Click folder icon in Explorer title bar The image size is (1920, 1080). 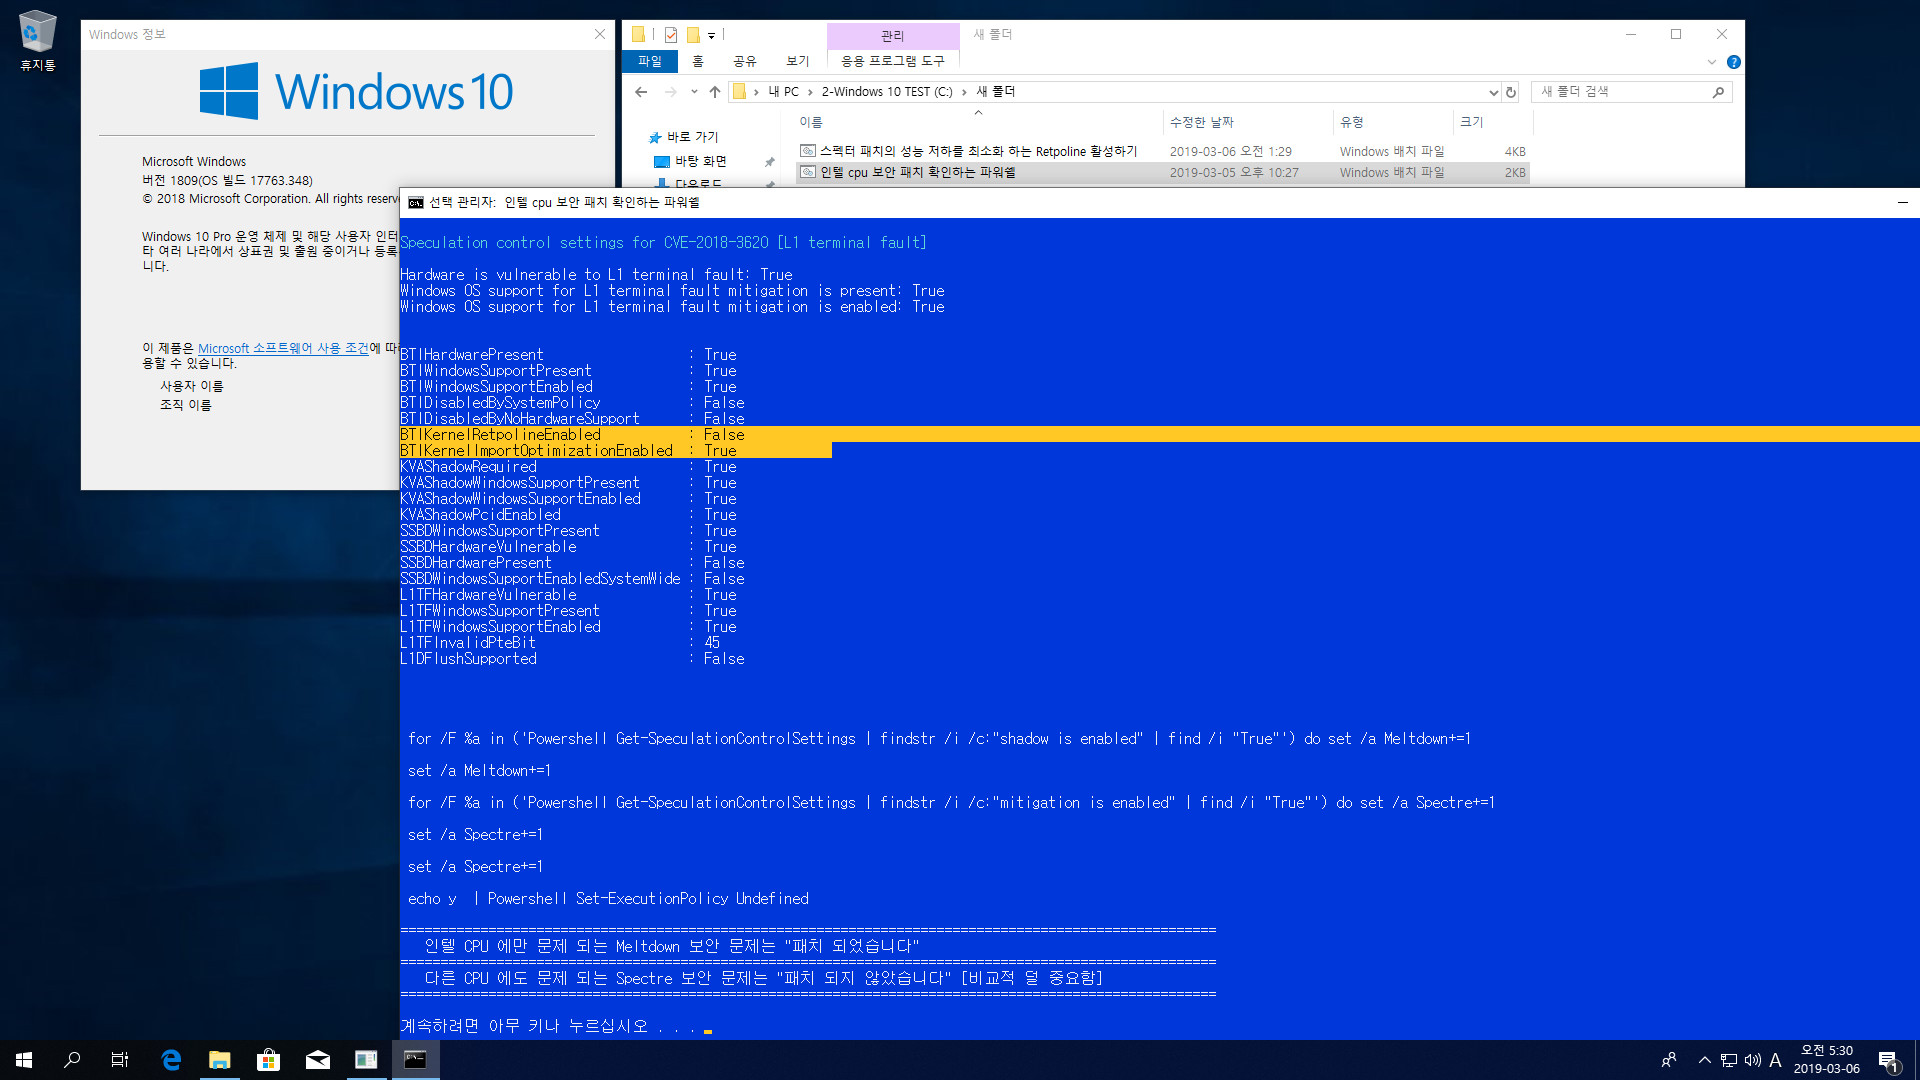point(638,35)
